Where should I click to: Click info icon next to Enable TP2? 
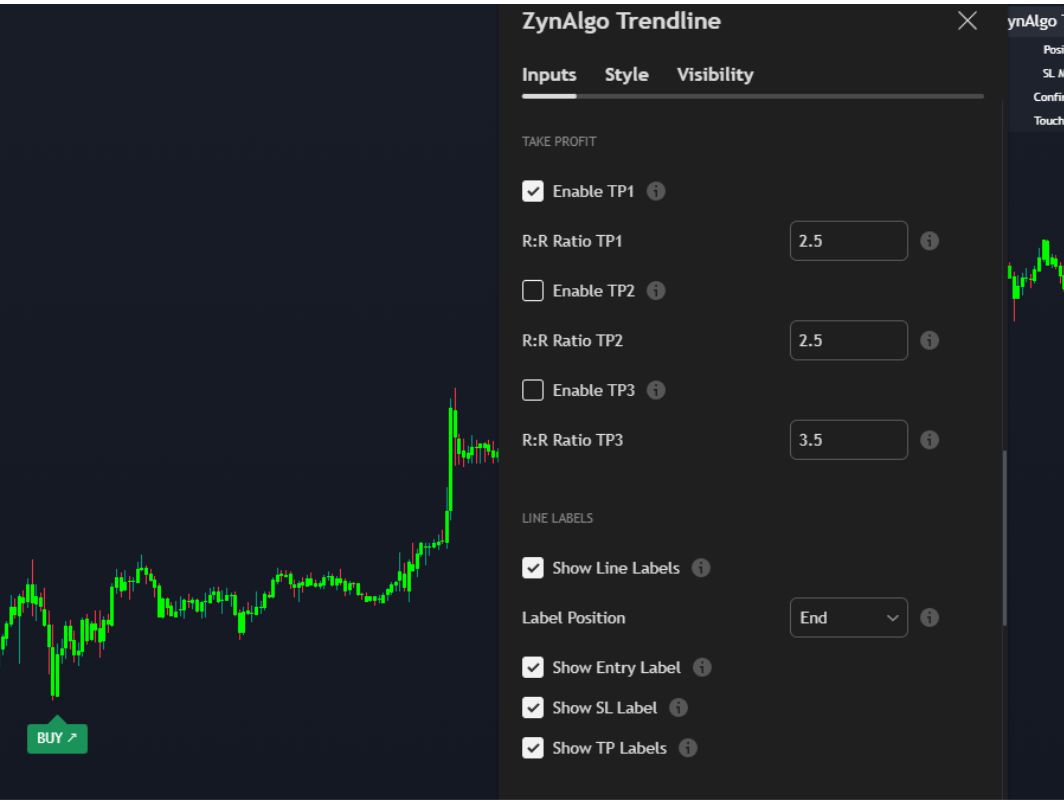coord(656,291)
